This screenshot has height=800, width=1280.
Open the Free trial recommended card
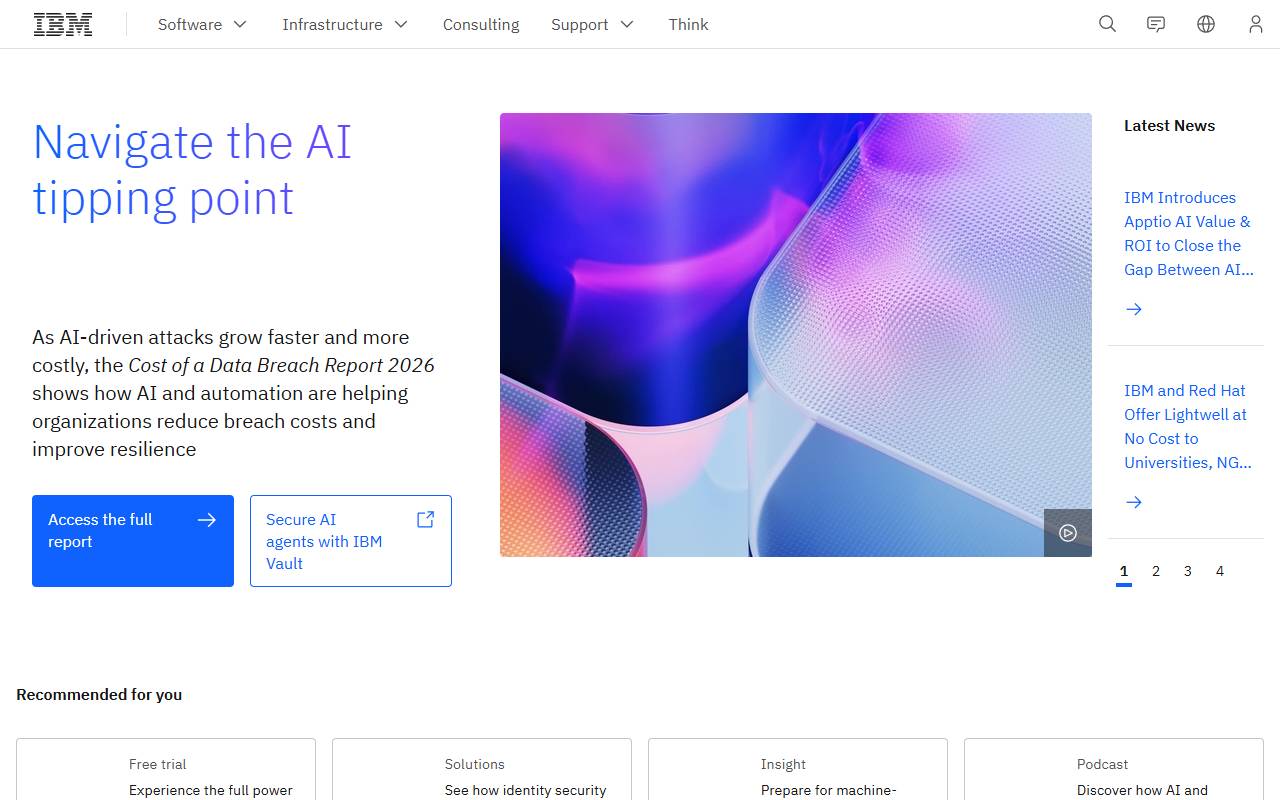point(166,769)
